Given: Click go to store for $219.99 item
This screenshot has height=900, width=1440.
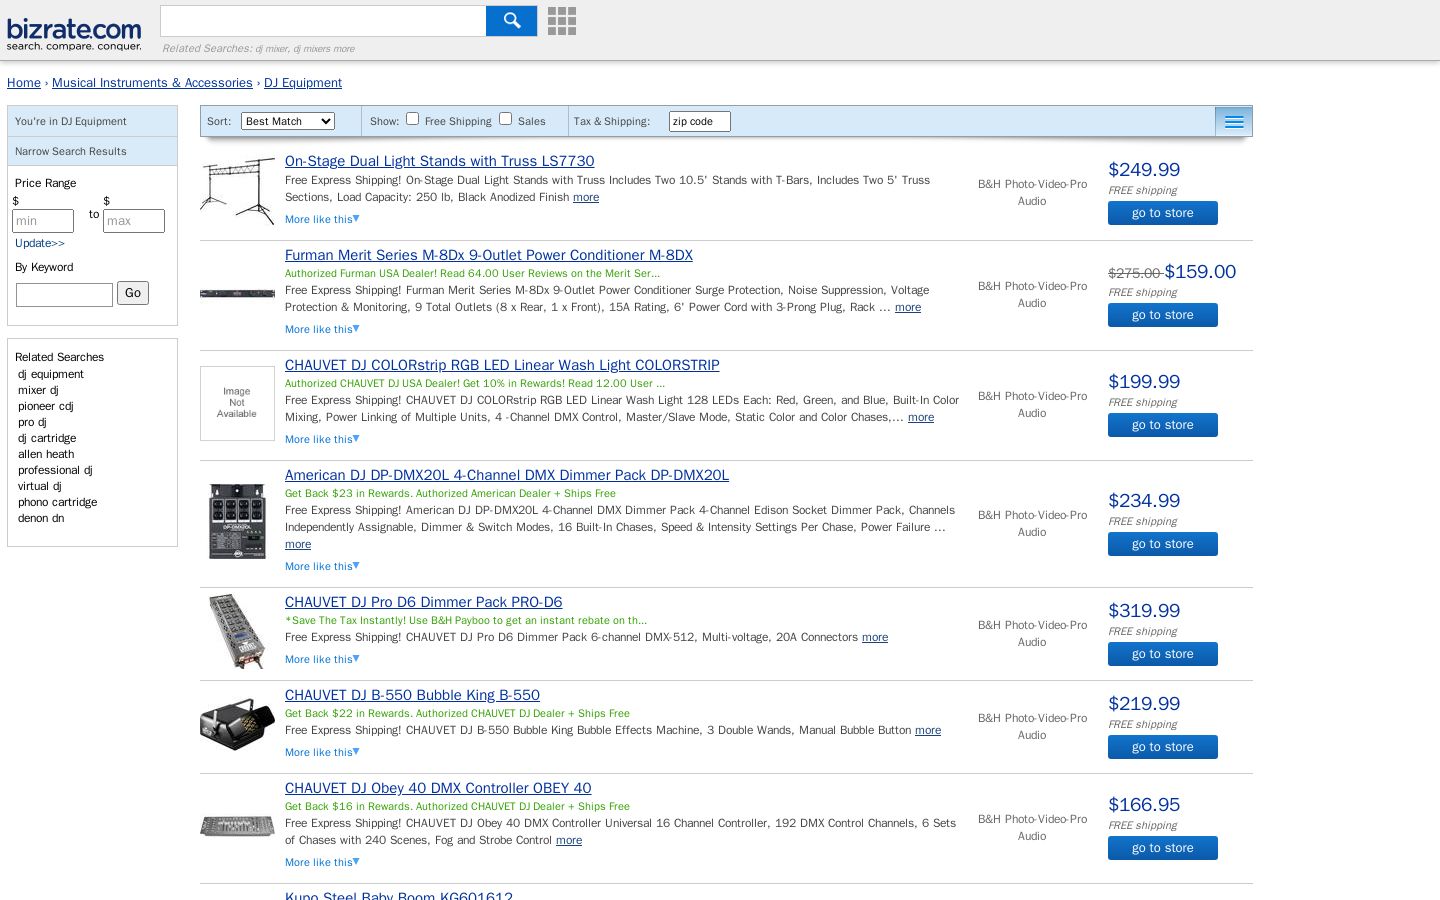Looking at the screenshot, I should pos(1163,747).
